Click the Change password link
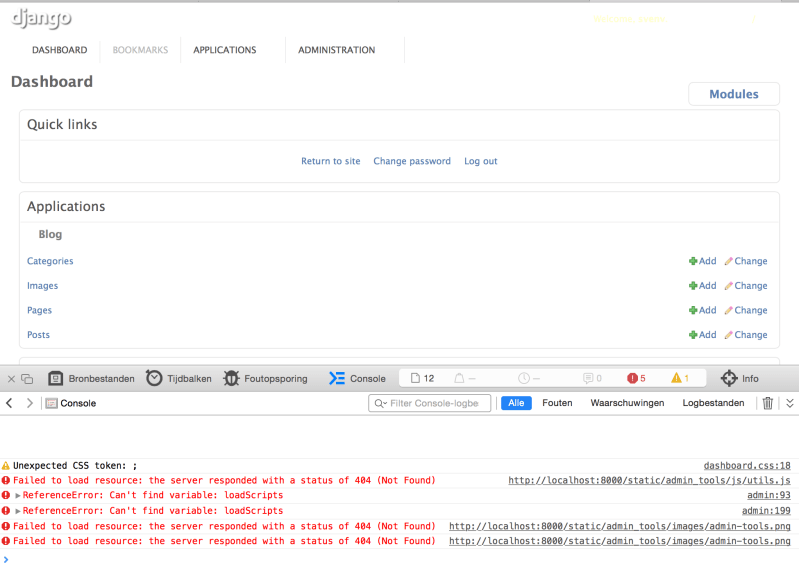The image size is (799, 572). (412, 161)
